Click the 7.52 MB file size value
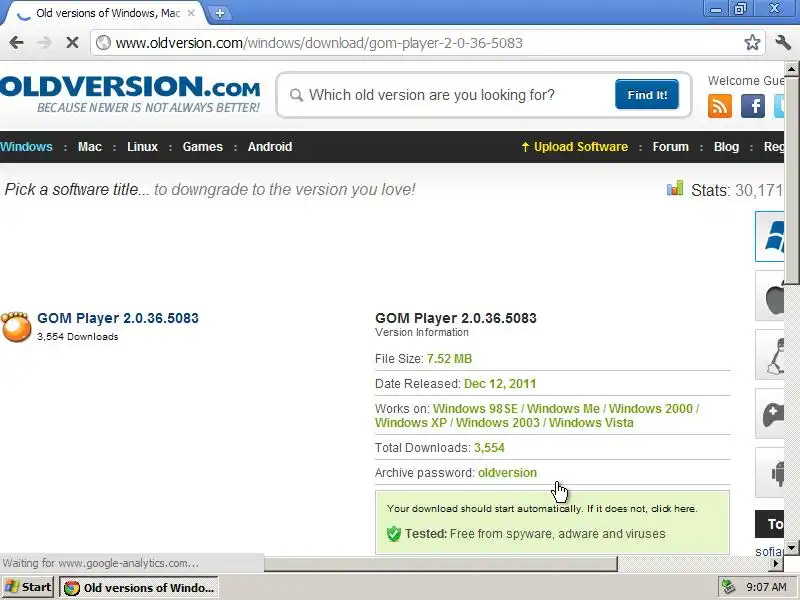The height and width of the screenshot is (600, 800). (x=449, y=359)
